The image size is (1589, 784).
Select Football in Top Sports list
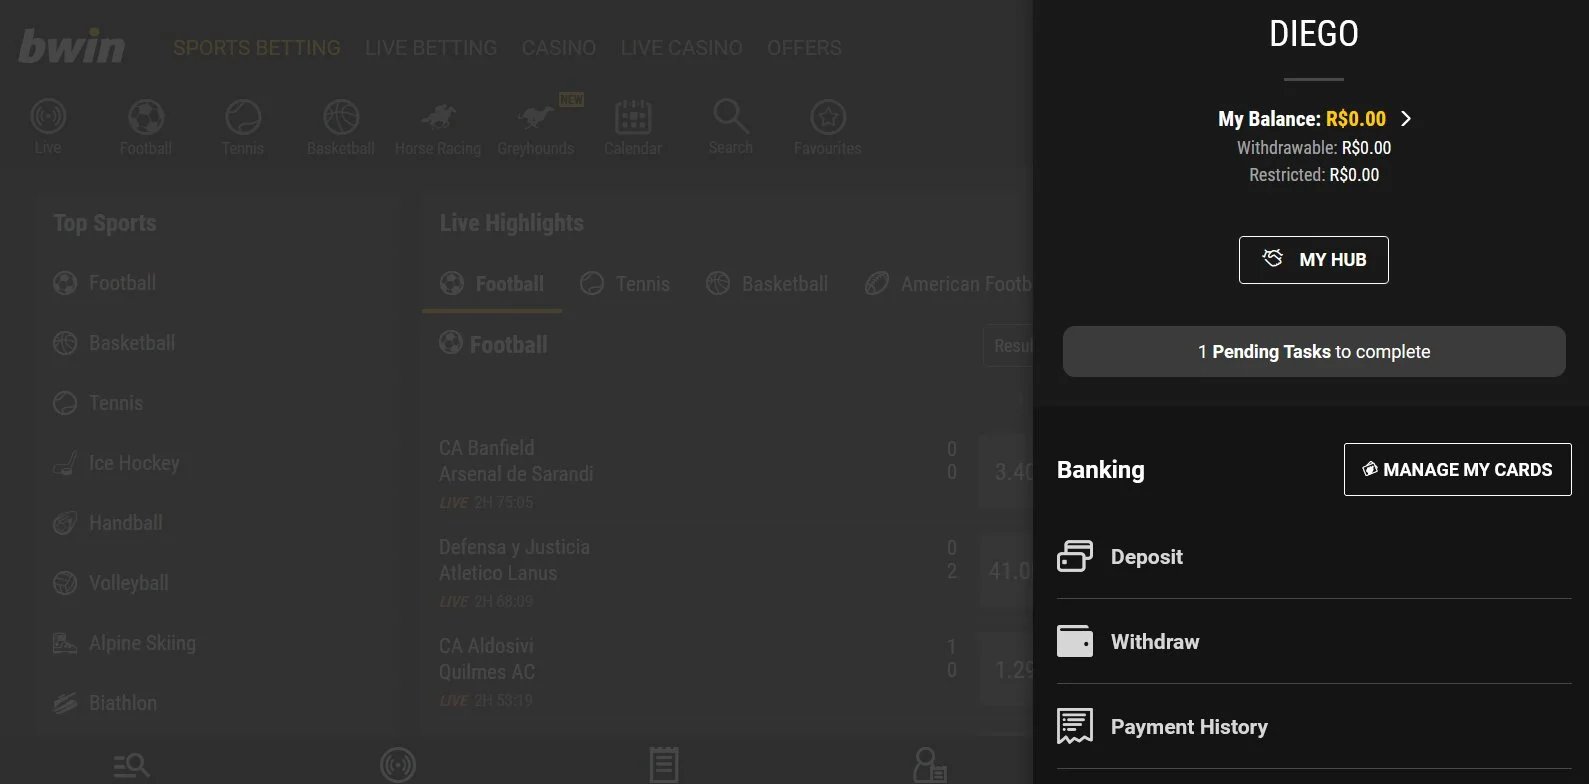pos(122,283)
